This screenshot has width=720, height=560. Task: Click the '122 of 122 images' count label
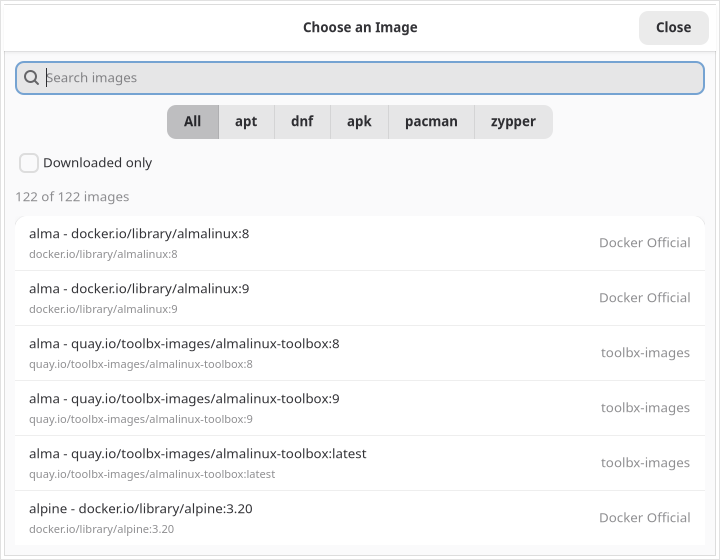coord(72,197)
